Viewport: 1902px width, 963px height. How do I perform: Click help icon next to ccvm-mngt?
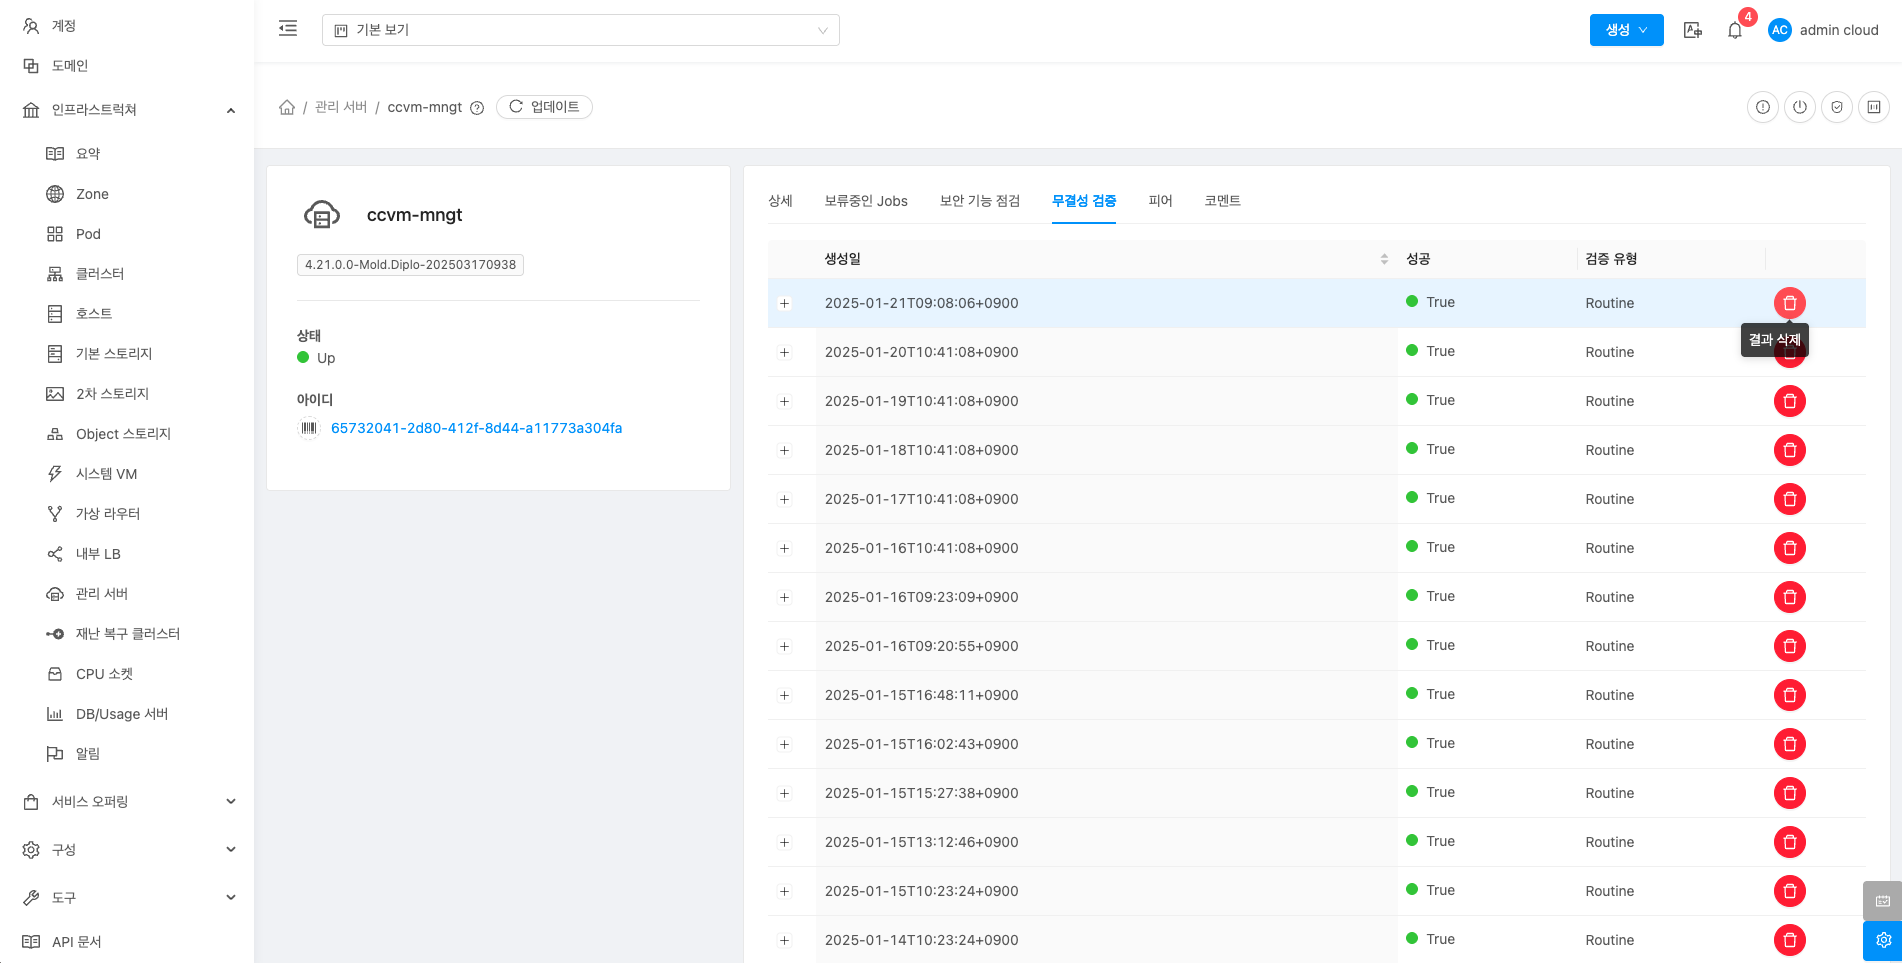(x=477, y=108)
